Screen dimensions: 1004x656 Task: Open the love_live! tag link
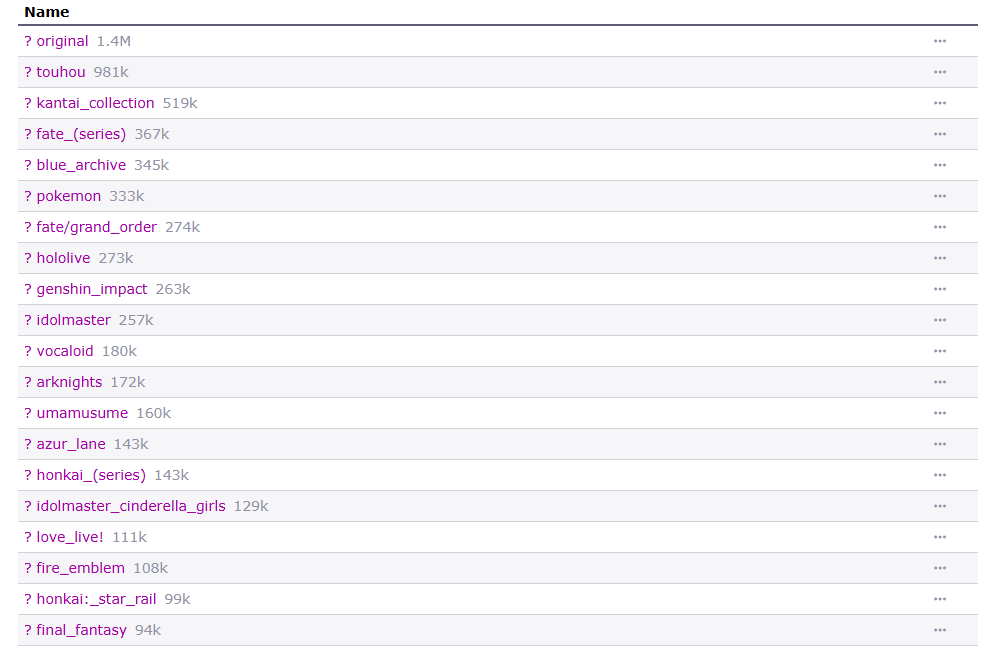pyautogui.click(x=70, y=537)
